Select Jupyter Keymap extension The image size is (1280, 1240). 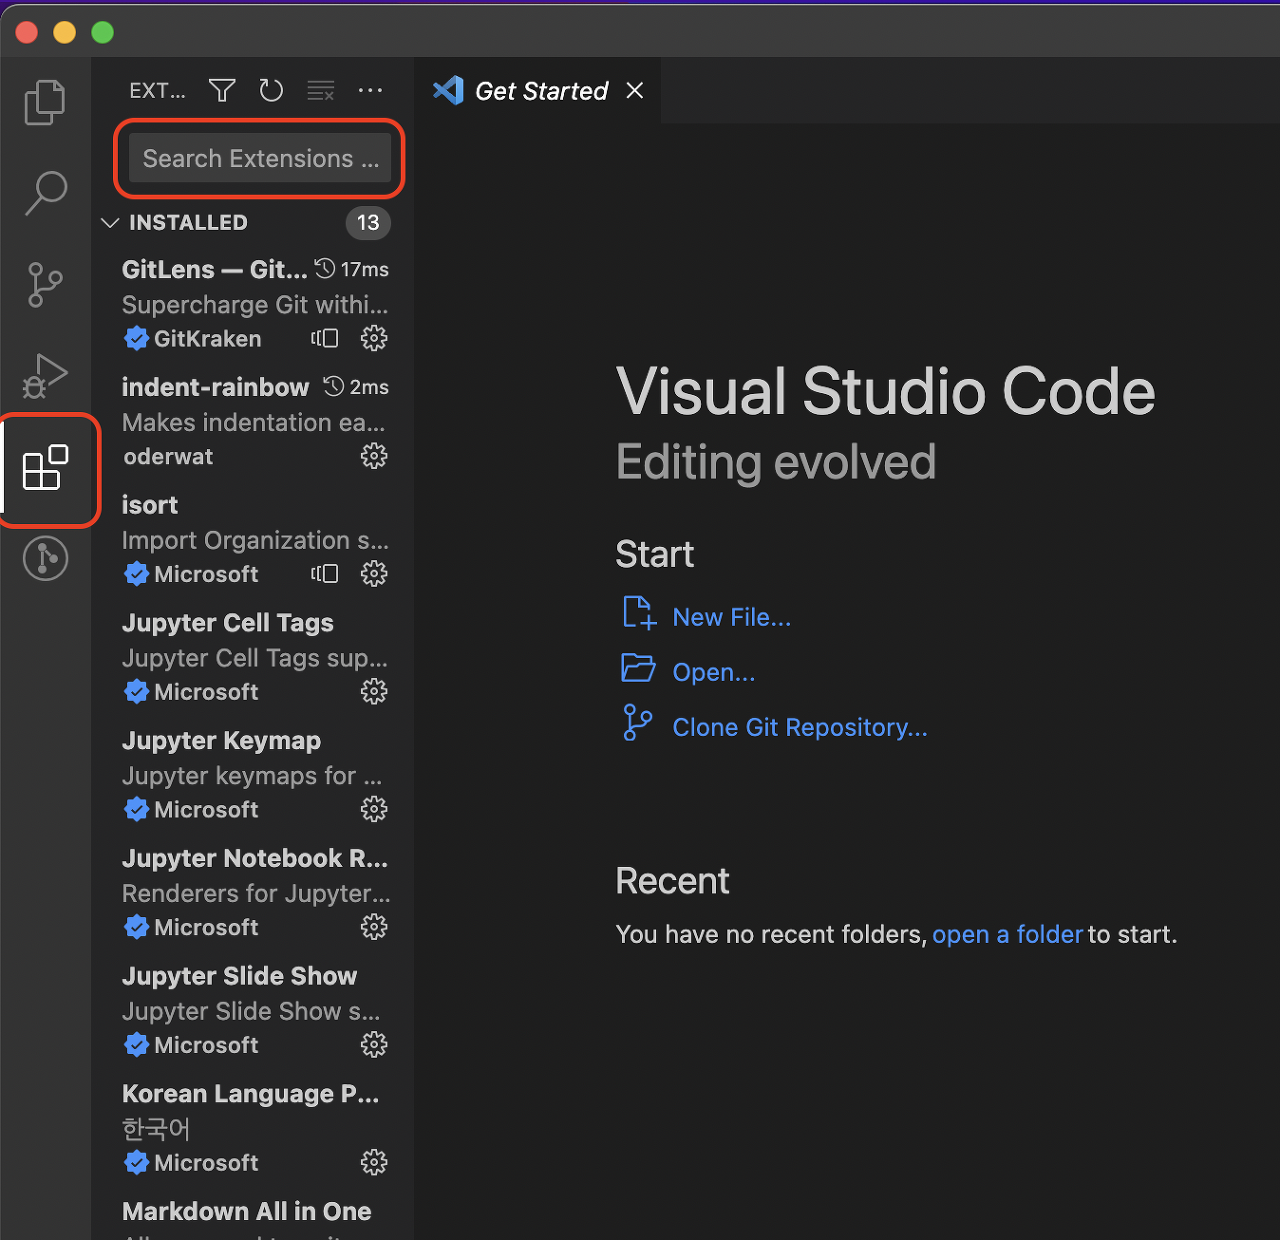(x=253, y=775)
